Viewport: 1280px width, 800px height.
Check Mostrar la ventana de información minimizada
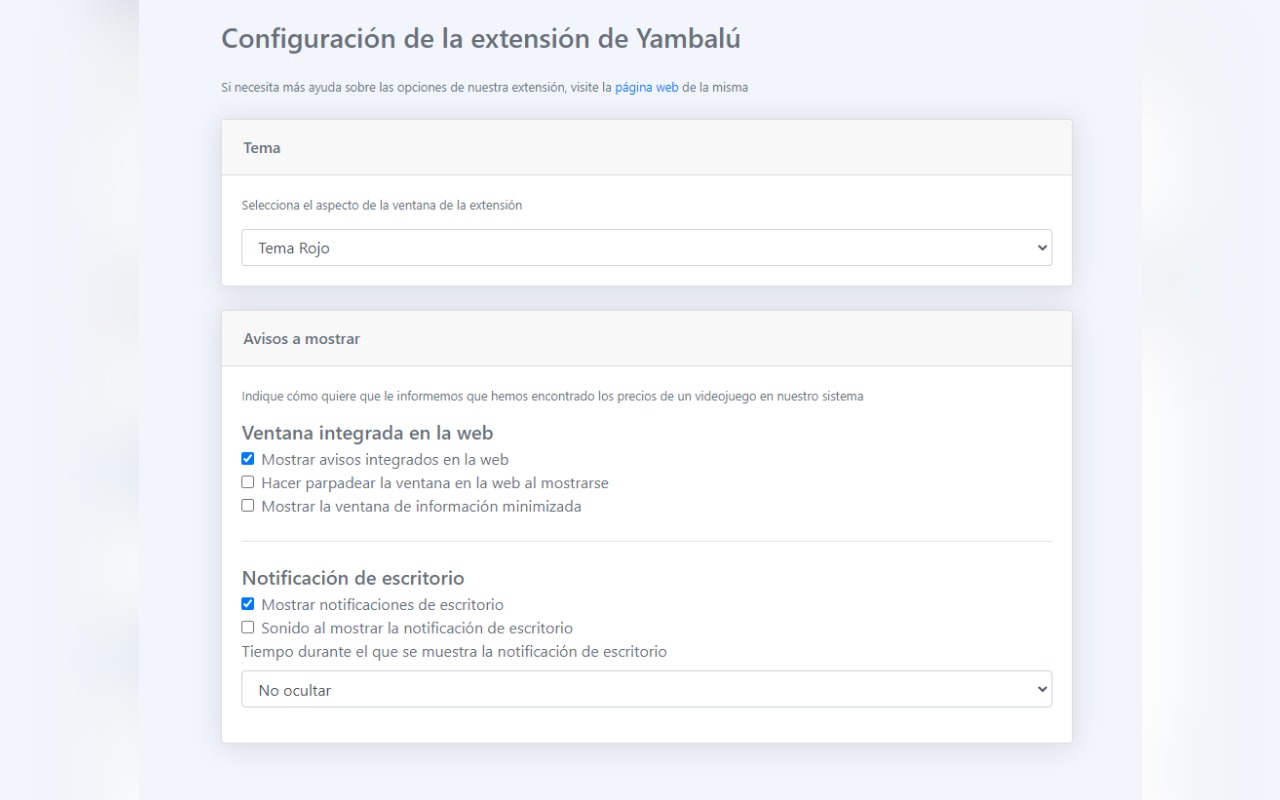(248, 506)
